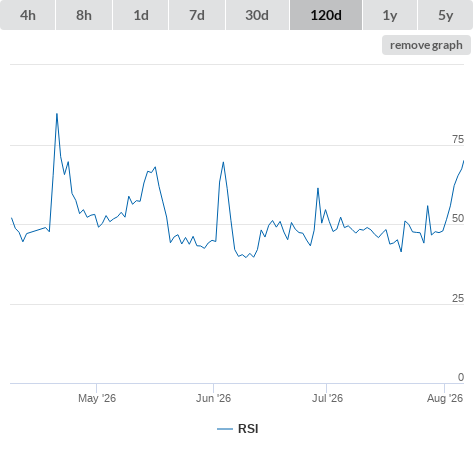Click the highest RSI peak in late April
474x455 pixels.
click(x=57, y=114)
